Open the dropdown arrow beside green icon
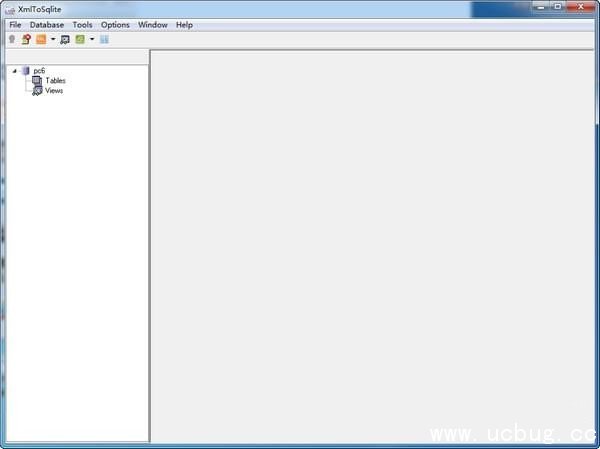Viewport: 600px width, 449px height. tap(92, 39)
